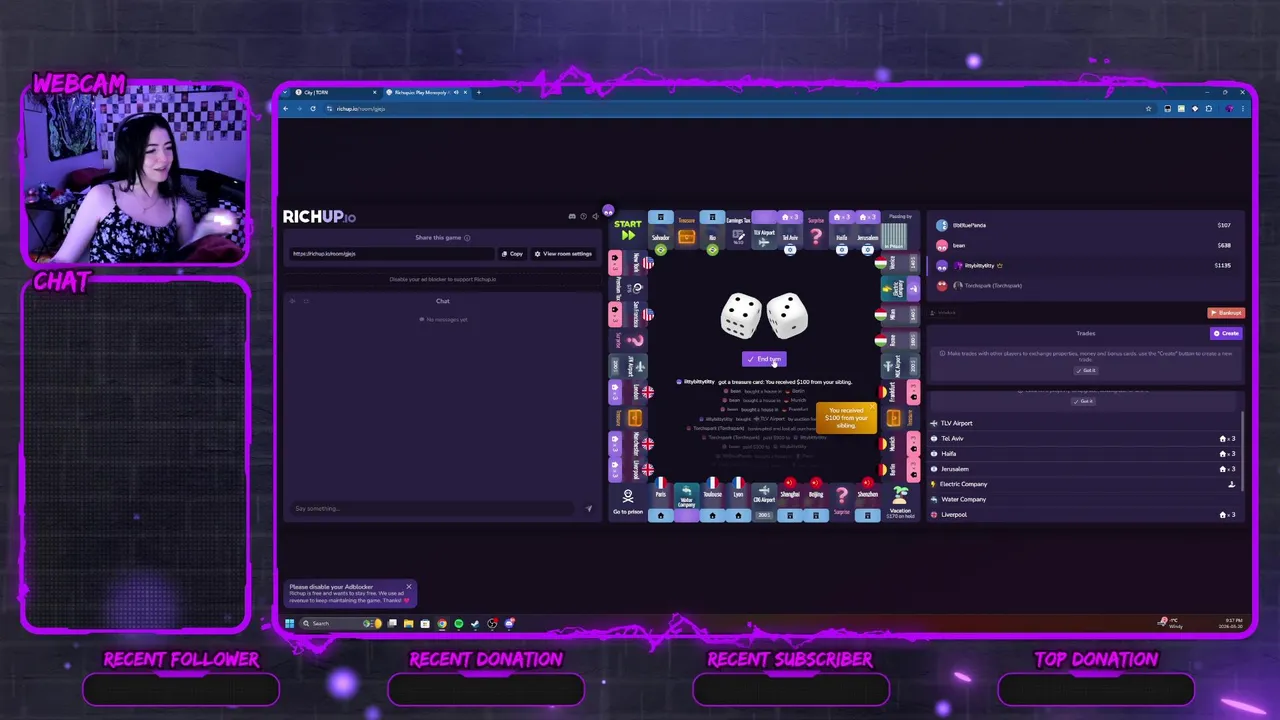Bookmark this page with star icon
Screen dimensions: 1280x720
click(1148, 109)
